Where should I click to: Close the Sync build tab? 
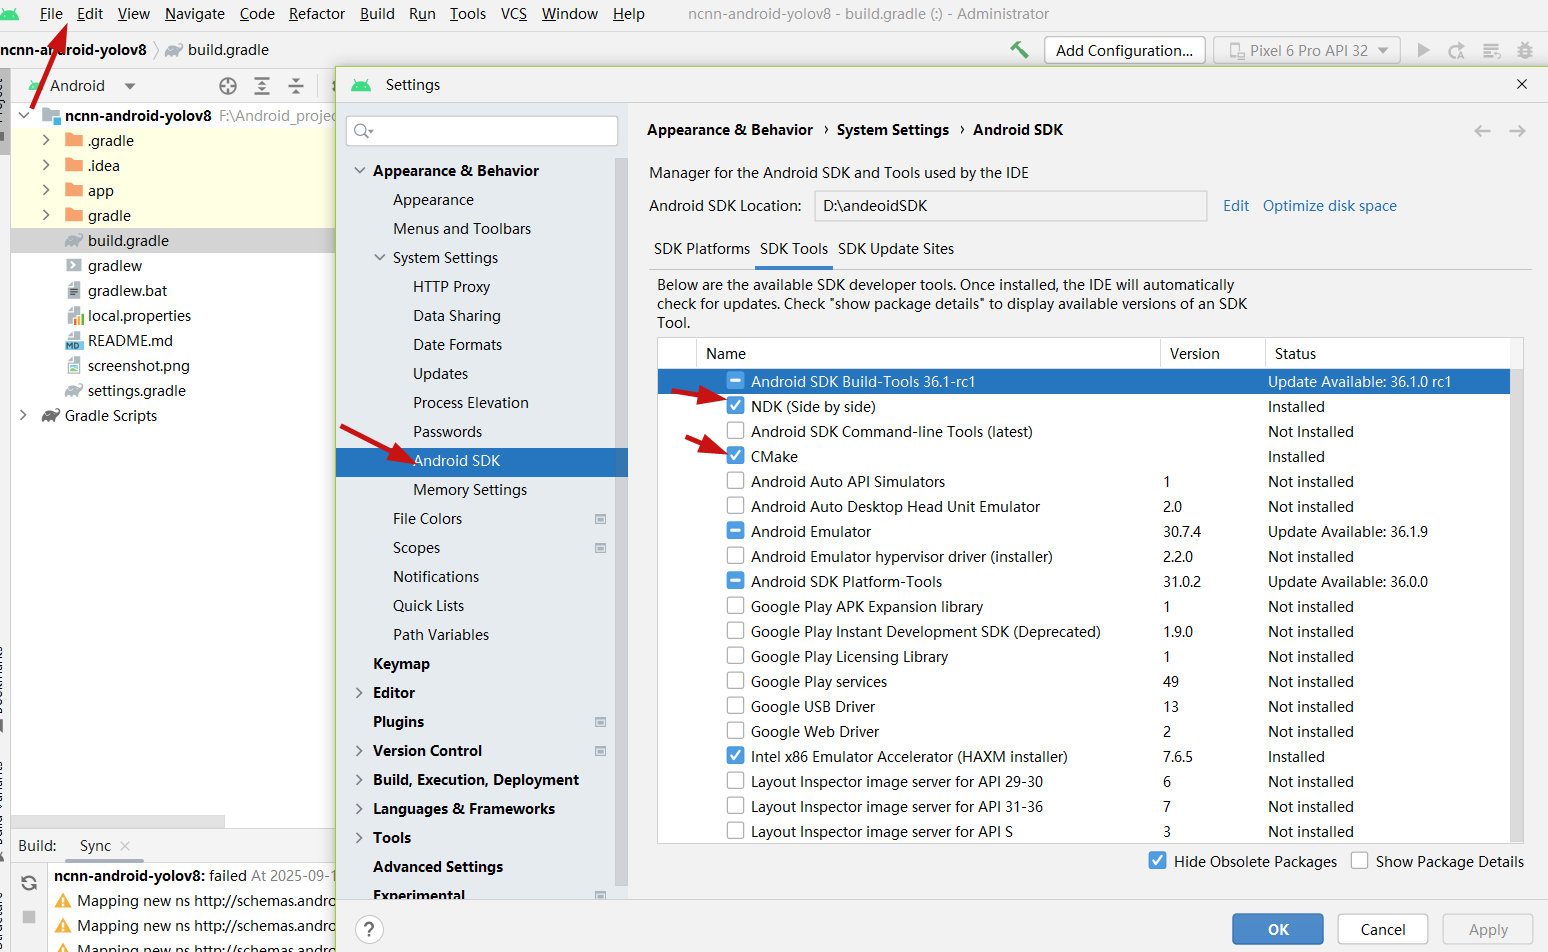click(125, 846)
